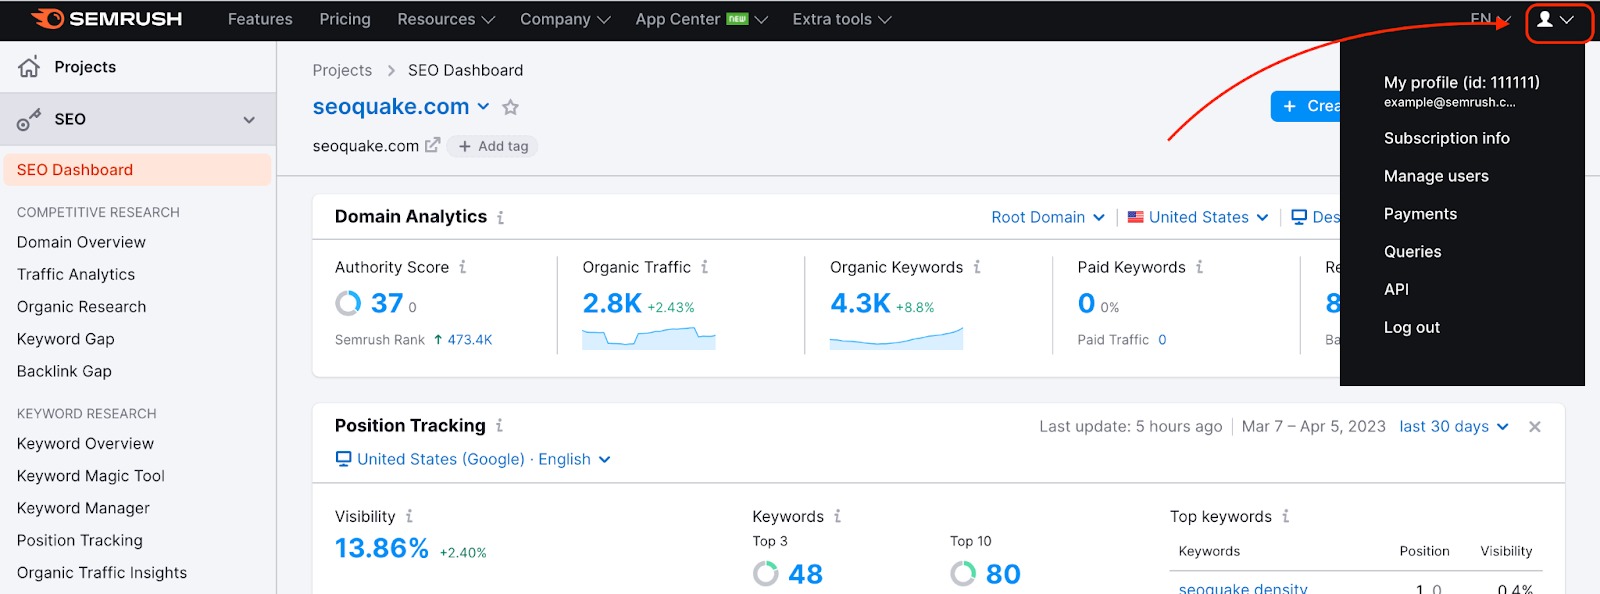Star seoquake.com as favorite
1600x594 pixels.
(510, 107)
